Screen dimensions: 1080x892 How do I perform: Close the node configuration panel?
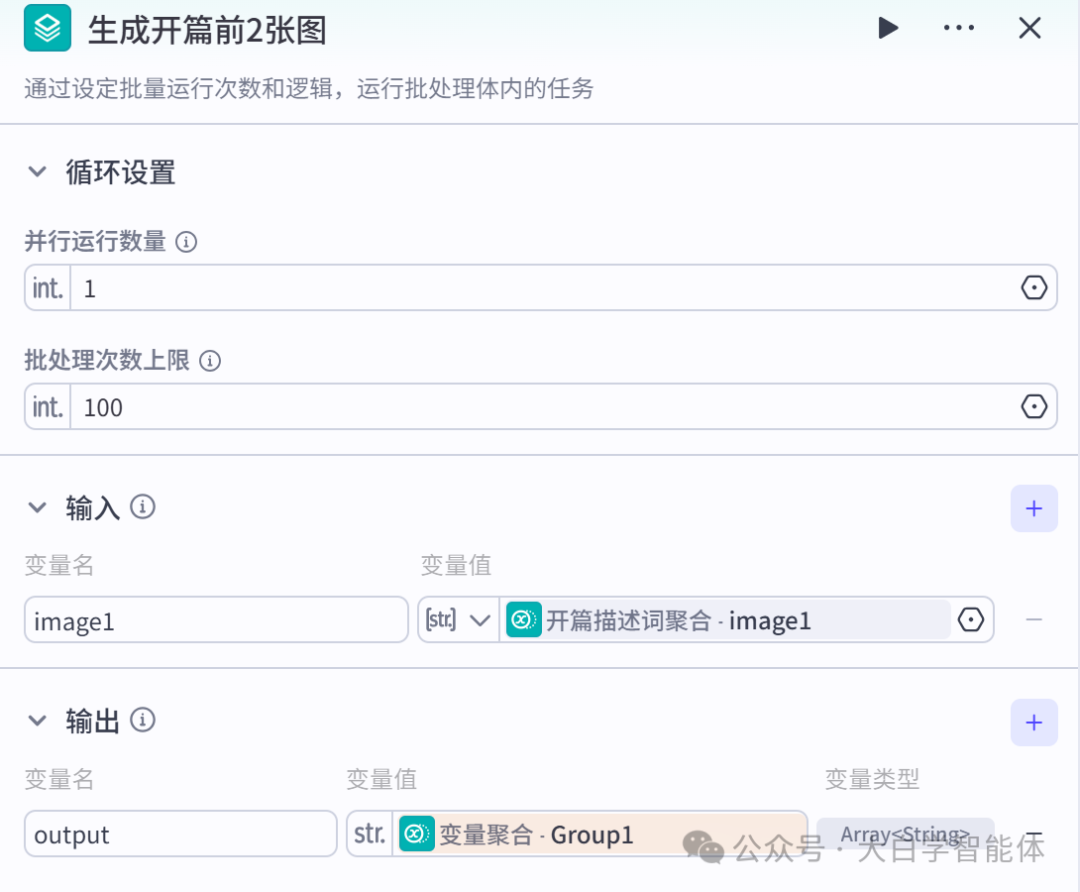1030,28
